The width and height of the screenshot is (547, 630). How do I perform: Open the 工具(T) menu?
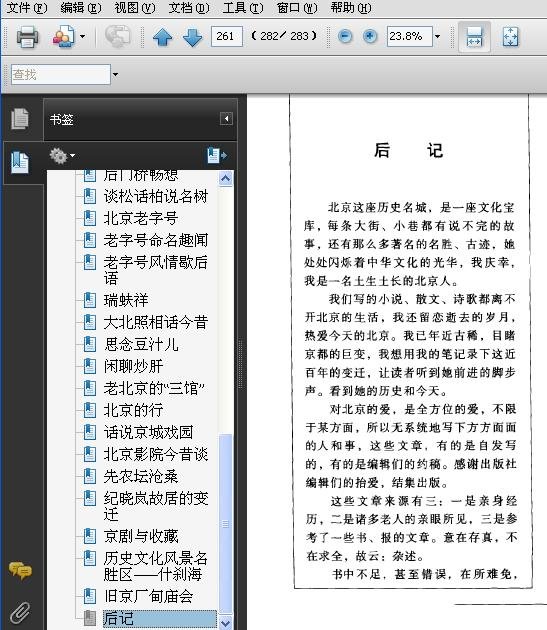(243, 8)
